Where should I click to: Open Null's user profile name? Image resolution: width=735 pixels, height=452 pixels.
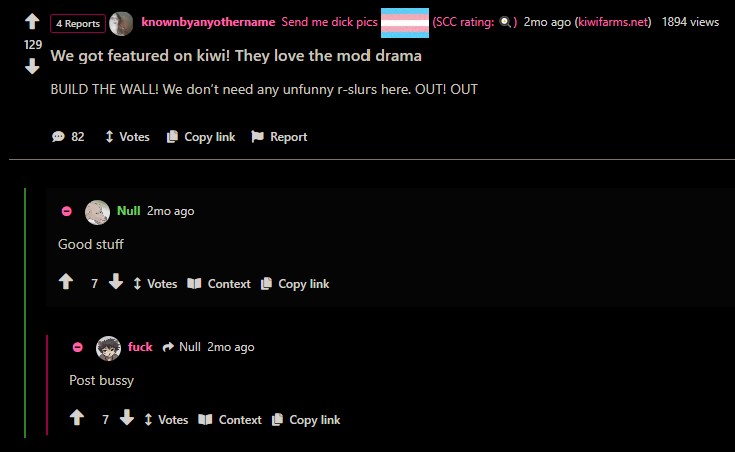128,211
